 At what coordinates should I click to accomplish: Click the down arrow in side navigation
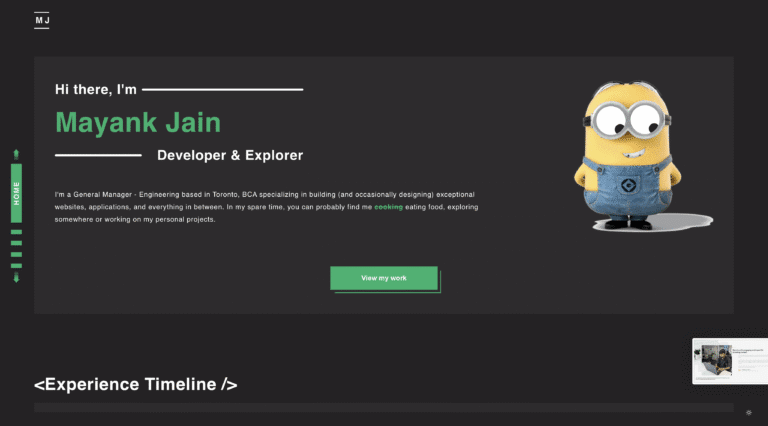click(x=16, y=278)
